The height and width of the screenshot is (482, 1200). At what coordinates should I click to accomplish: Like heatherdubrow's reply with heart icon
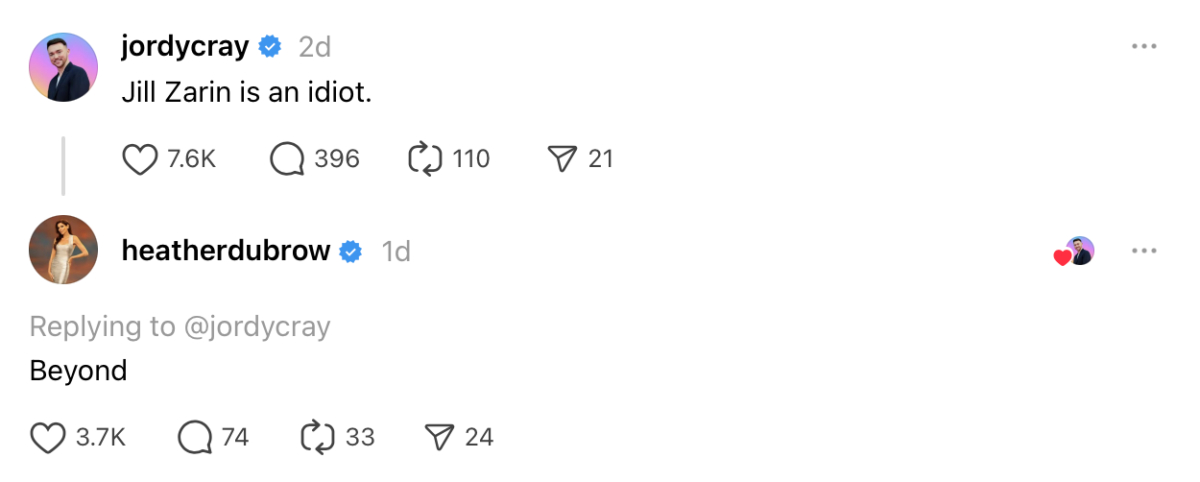[49, 437]
